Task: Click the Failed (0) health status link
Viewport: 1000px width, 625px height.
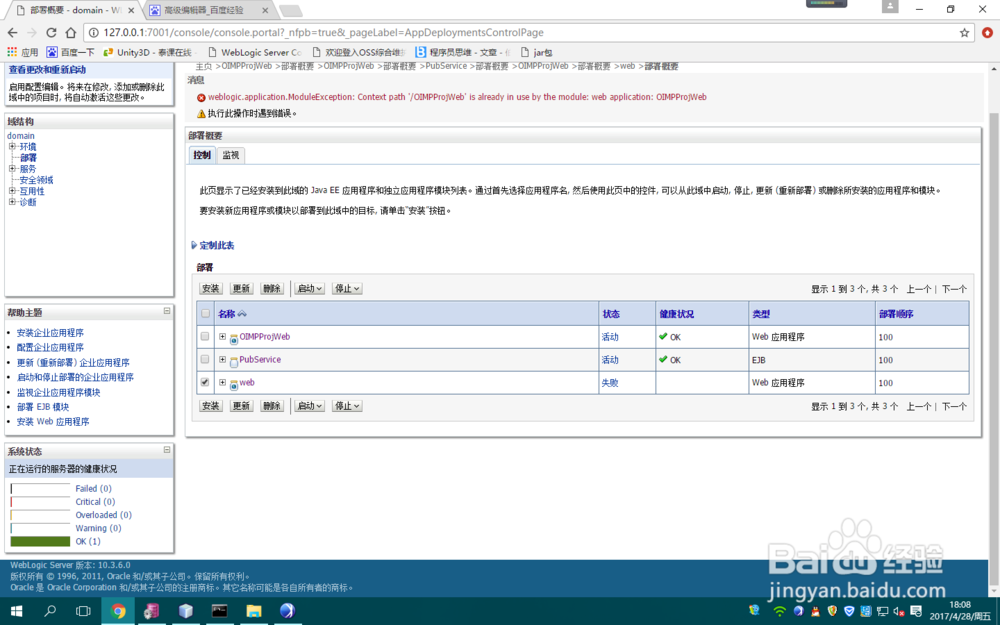Action: [93, 489]
